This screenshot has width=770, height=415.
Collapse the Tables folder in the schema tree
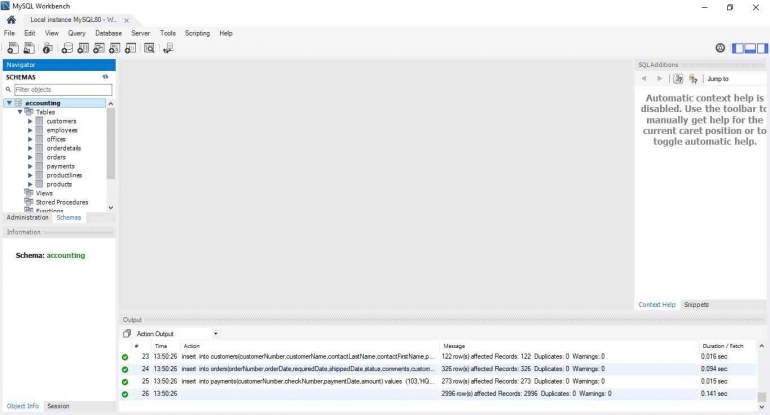pos(20,112)
